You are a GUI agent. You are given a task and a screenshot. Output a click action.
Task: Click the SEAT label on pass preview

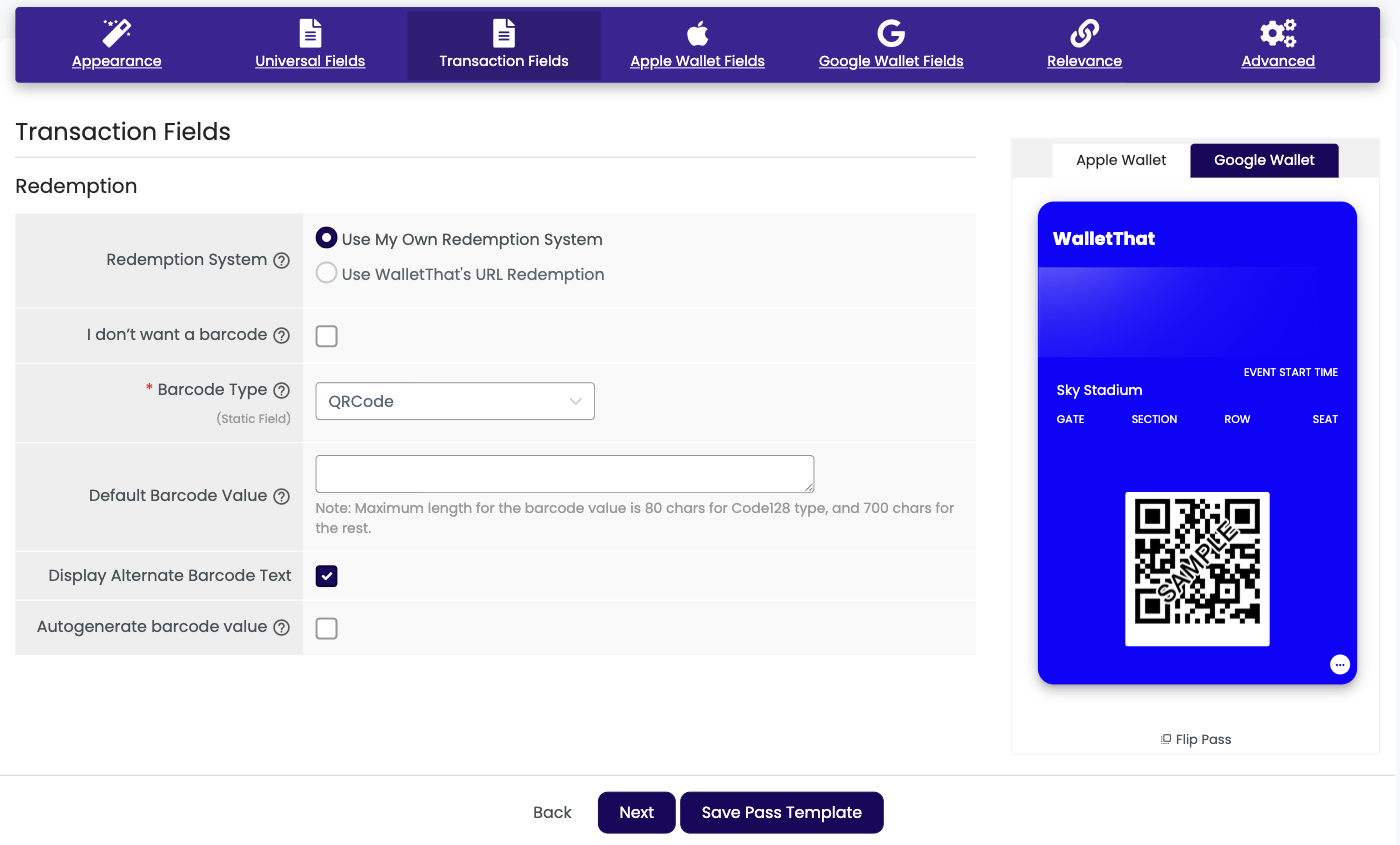click(1325, 419)
